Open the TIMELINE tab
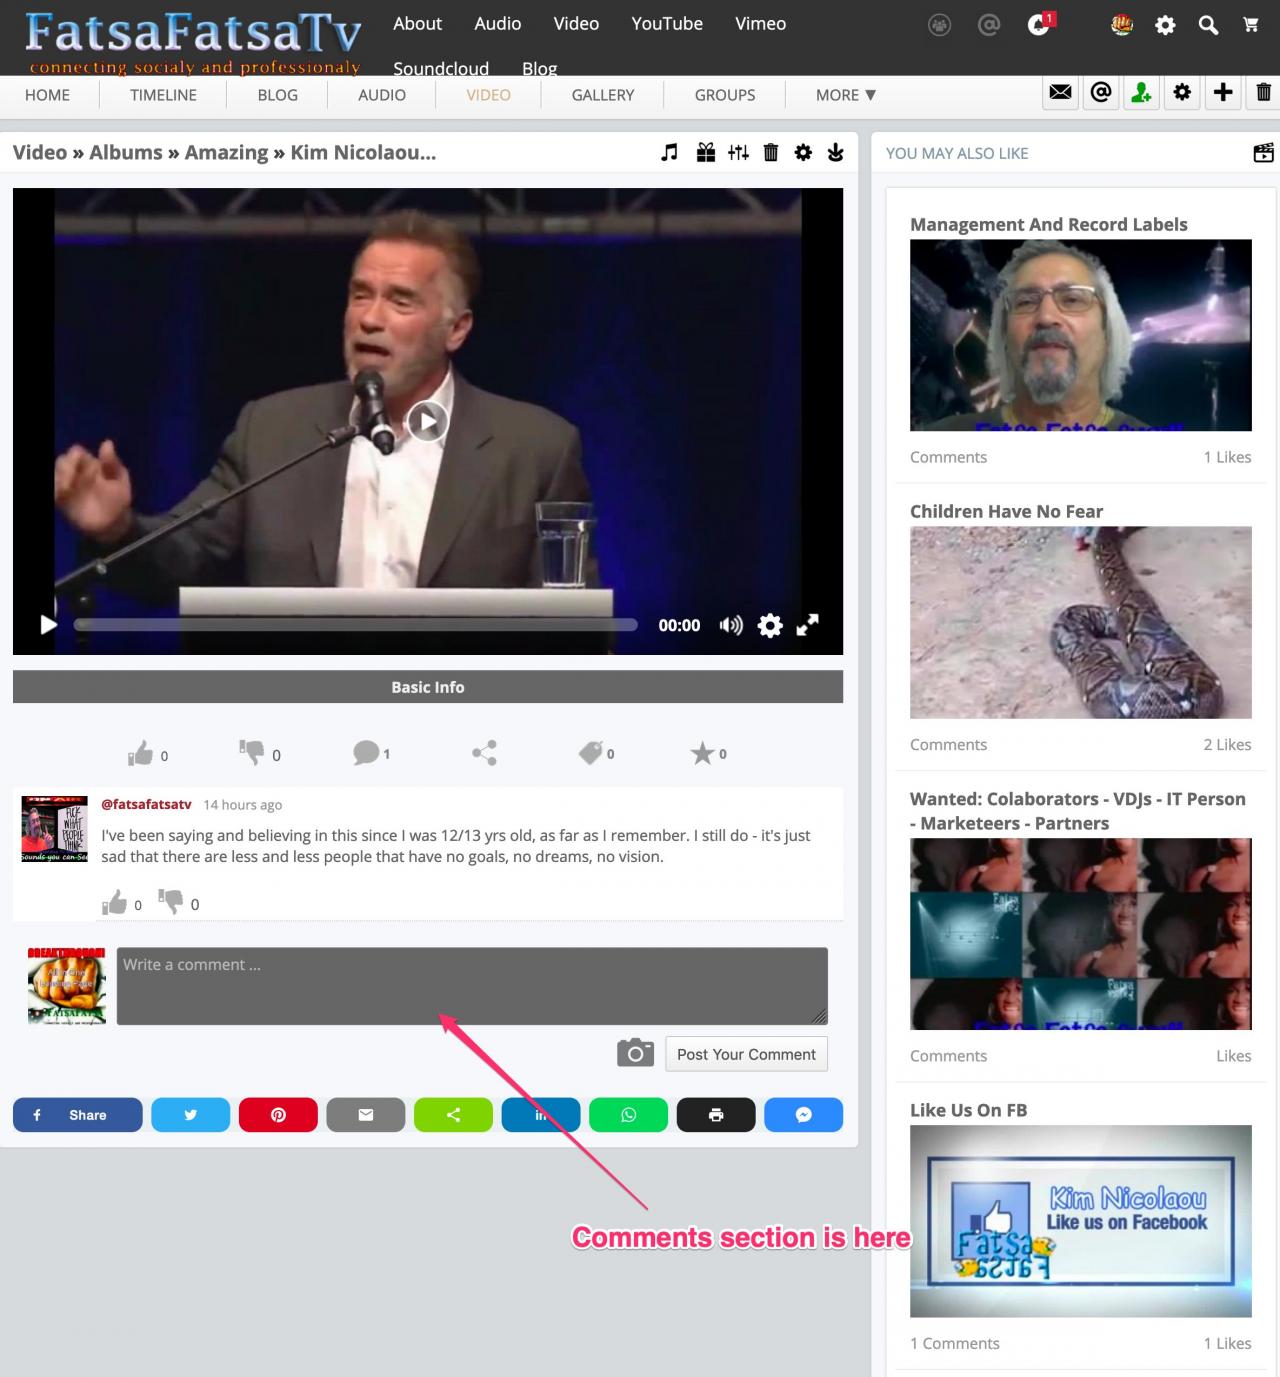 [x=163, y=95]
